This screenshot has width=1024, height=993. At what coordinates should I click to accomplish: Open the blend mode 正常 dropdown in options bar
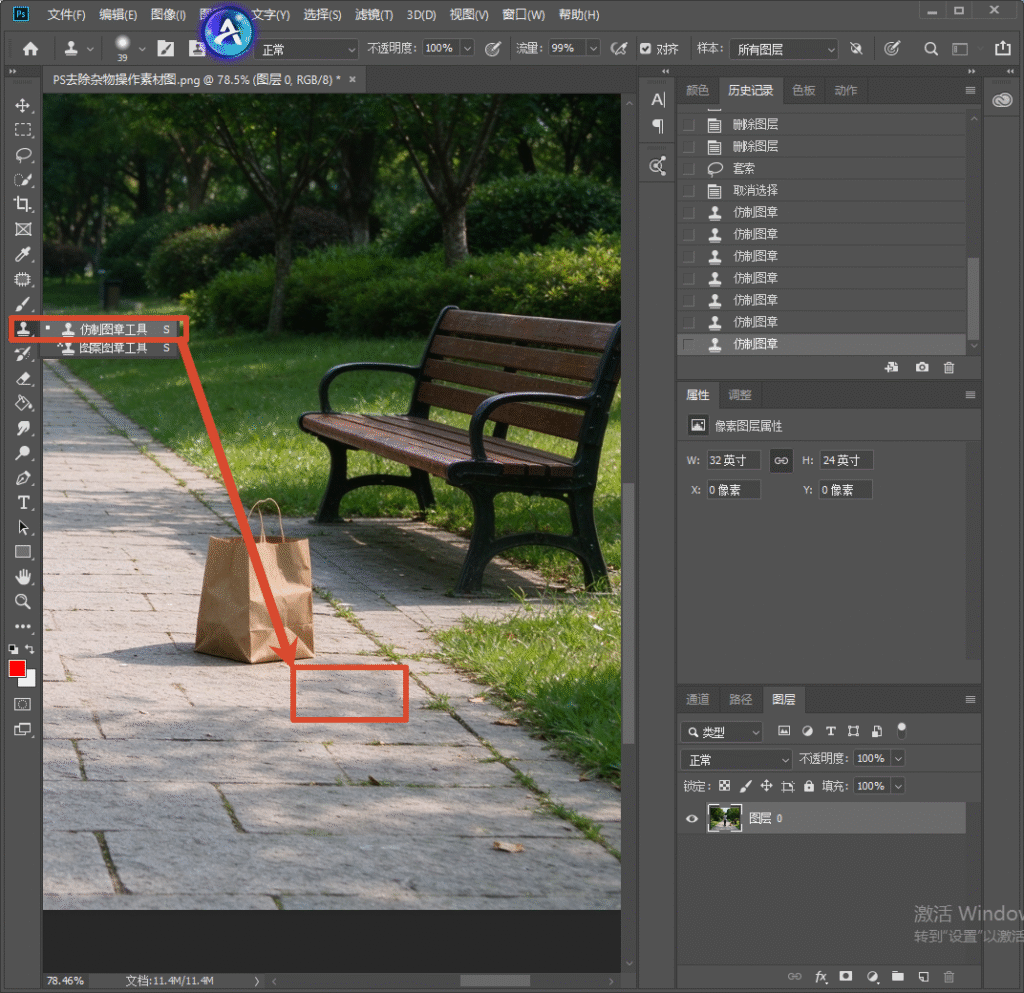tap(308, 50)
